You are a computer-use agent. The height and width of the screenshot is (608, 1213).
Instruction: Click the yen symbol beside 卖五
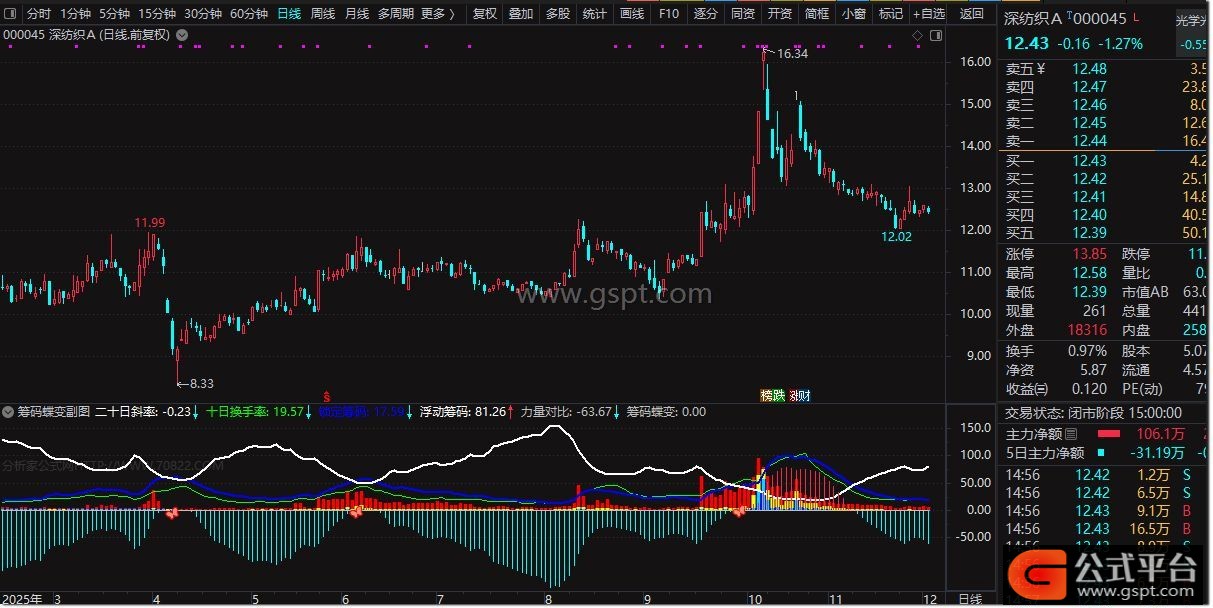tap(1040, 69)
